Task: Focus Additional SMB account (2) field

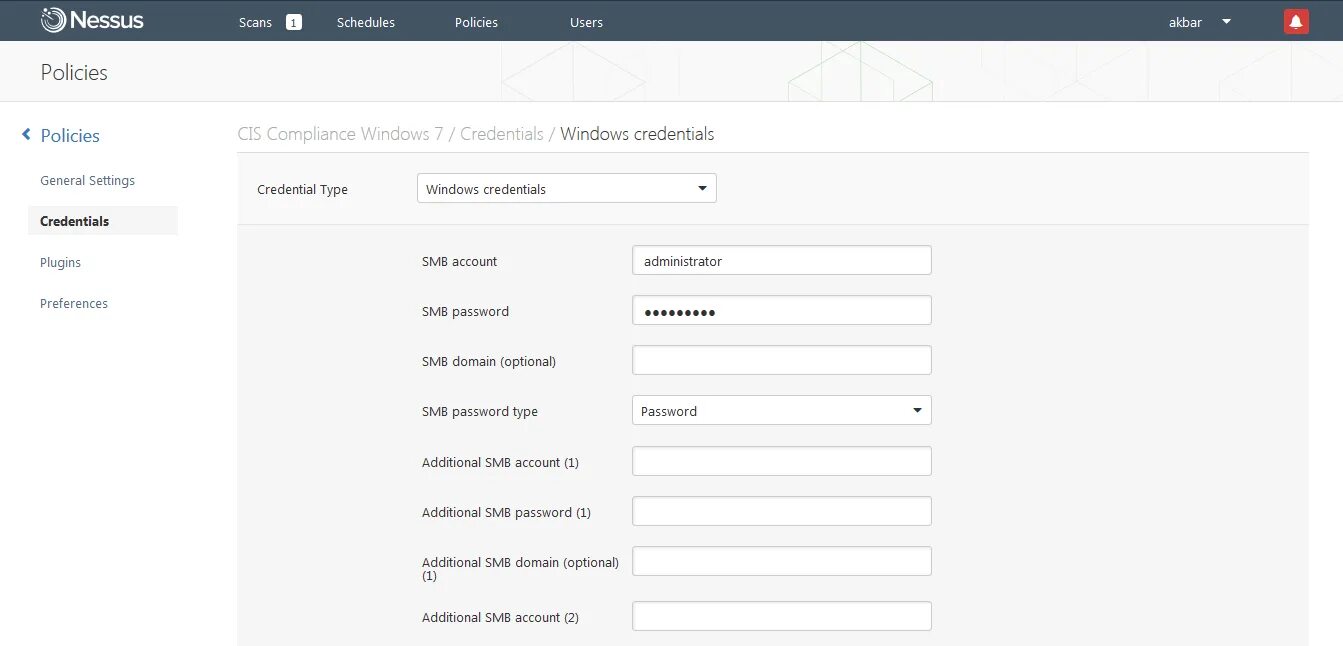Action: click(x=781, y=616)
